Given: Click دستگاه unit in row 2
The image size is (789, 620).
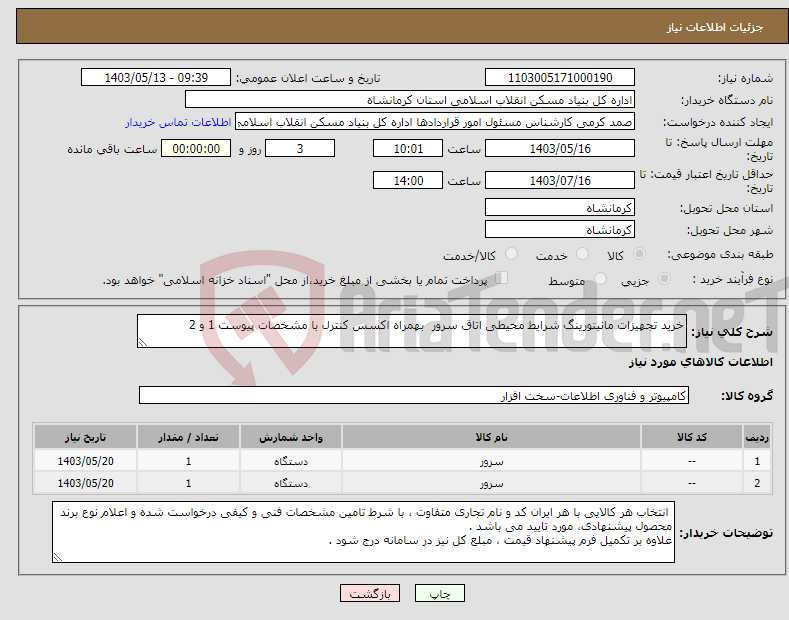Looking at the screenshot, I should (291, 483).
